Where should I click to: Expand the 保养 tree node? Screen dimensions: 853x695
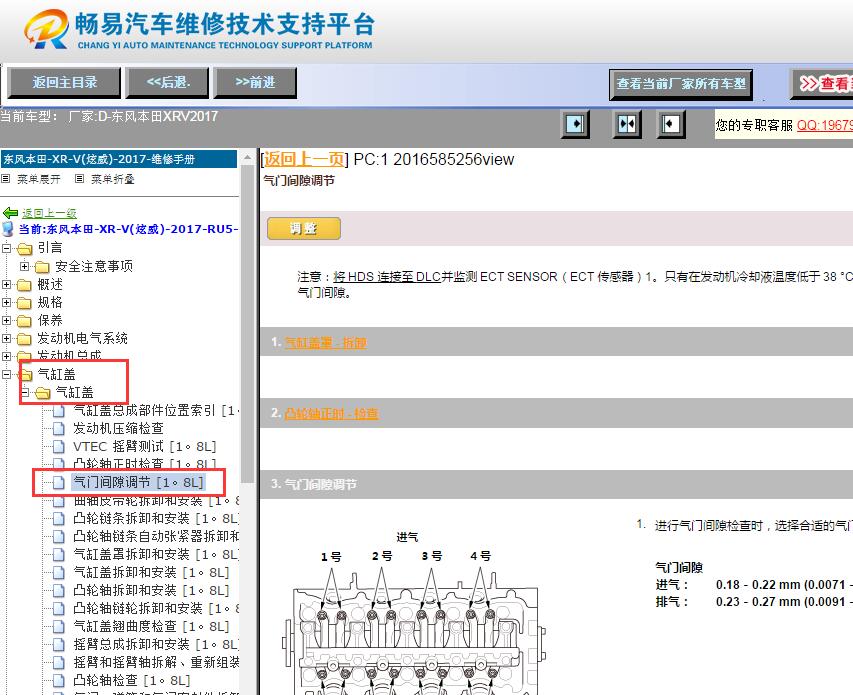[7, 320]
